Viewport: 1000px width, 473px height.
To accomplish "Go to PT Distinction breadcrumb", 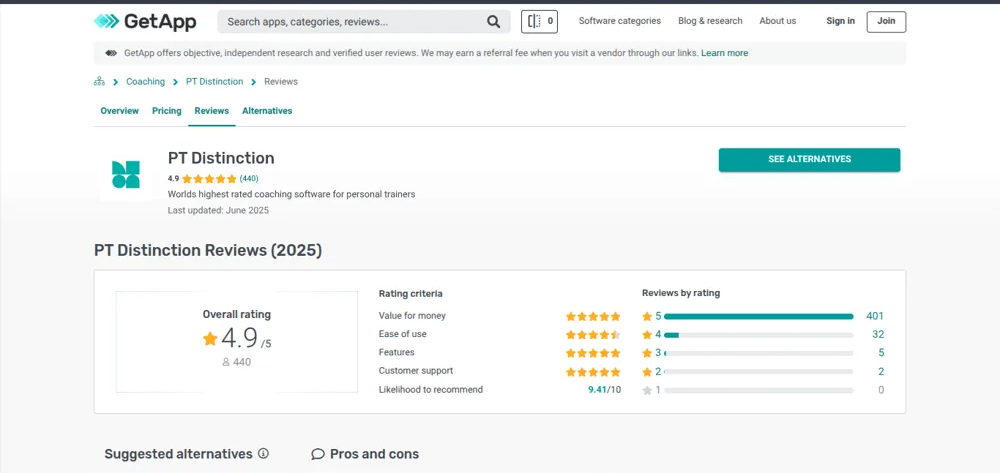I will [x=214, y=82].
